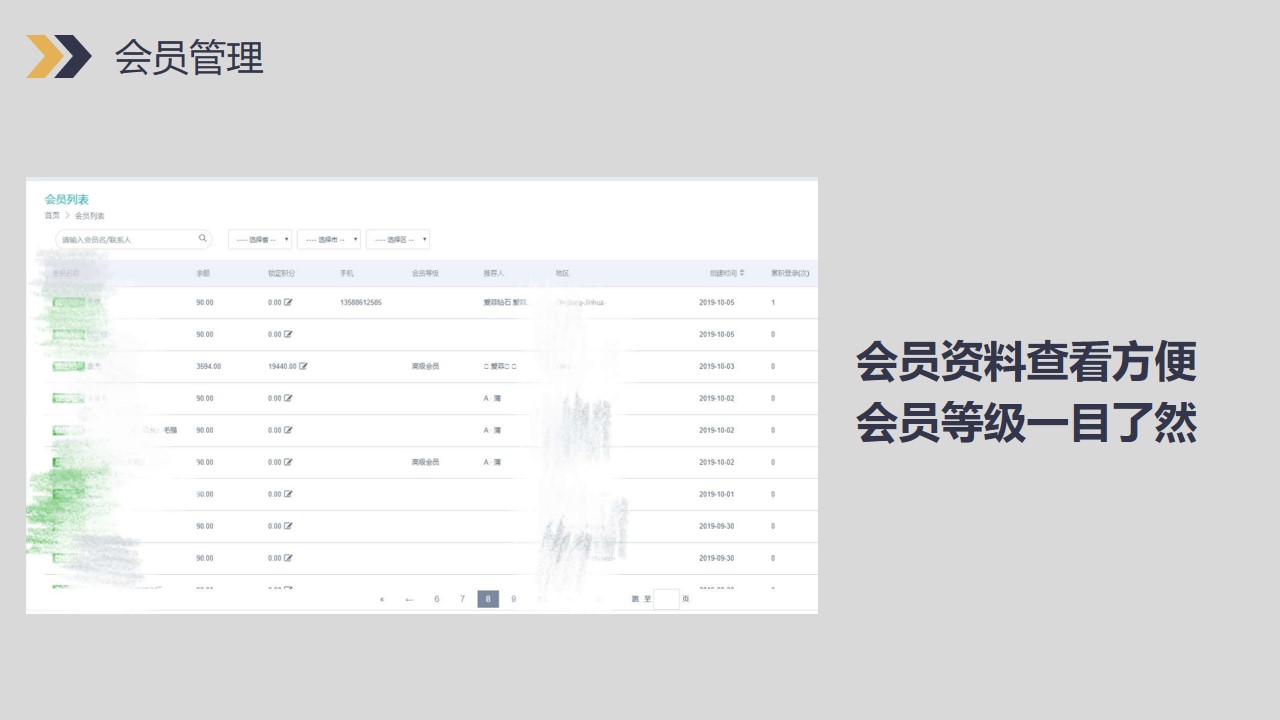Edit locked points for the 19440.00 row

point(303,367)
